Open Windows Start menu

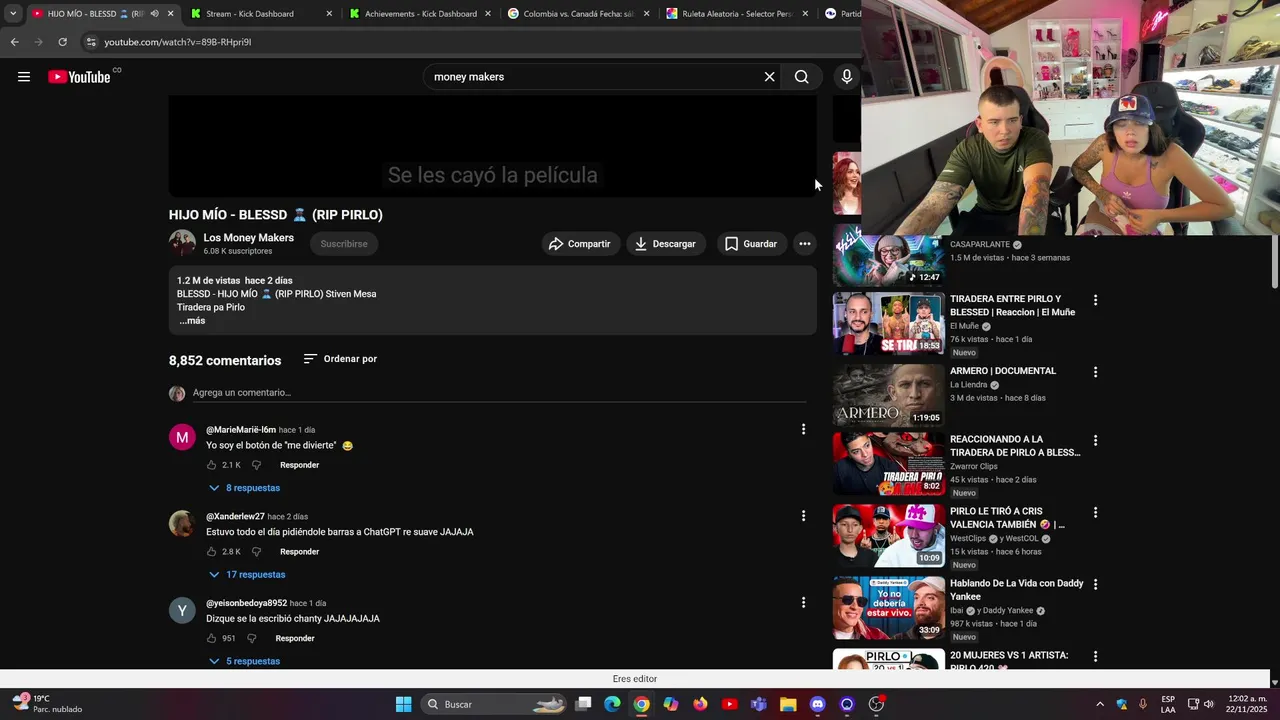(x=404, y=704)
